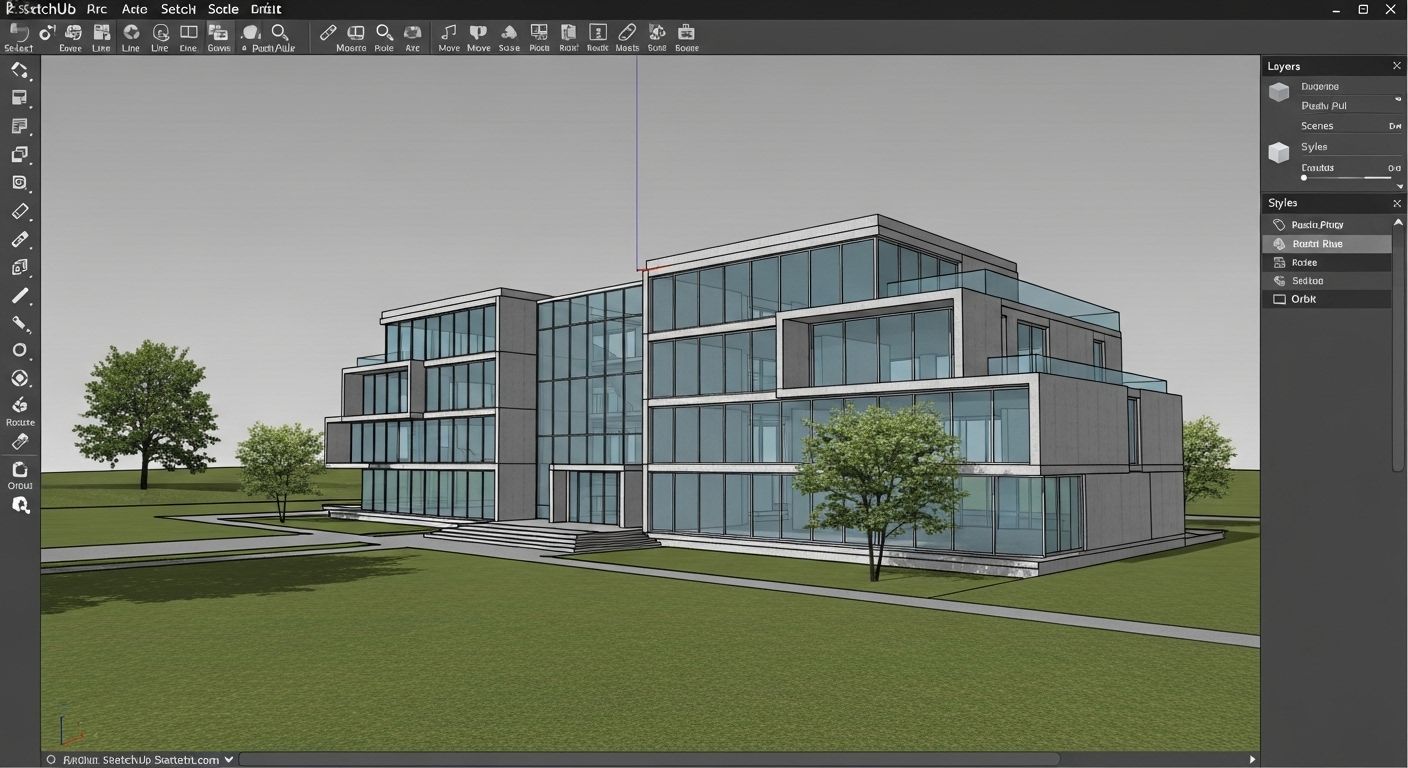Choose the Eraser tool in the left sidebar
The image size is (1408, 768).
tap(20, 211)
